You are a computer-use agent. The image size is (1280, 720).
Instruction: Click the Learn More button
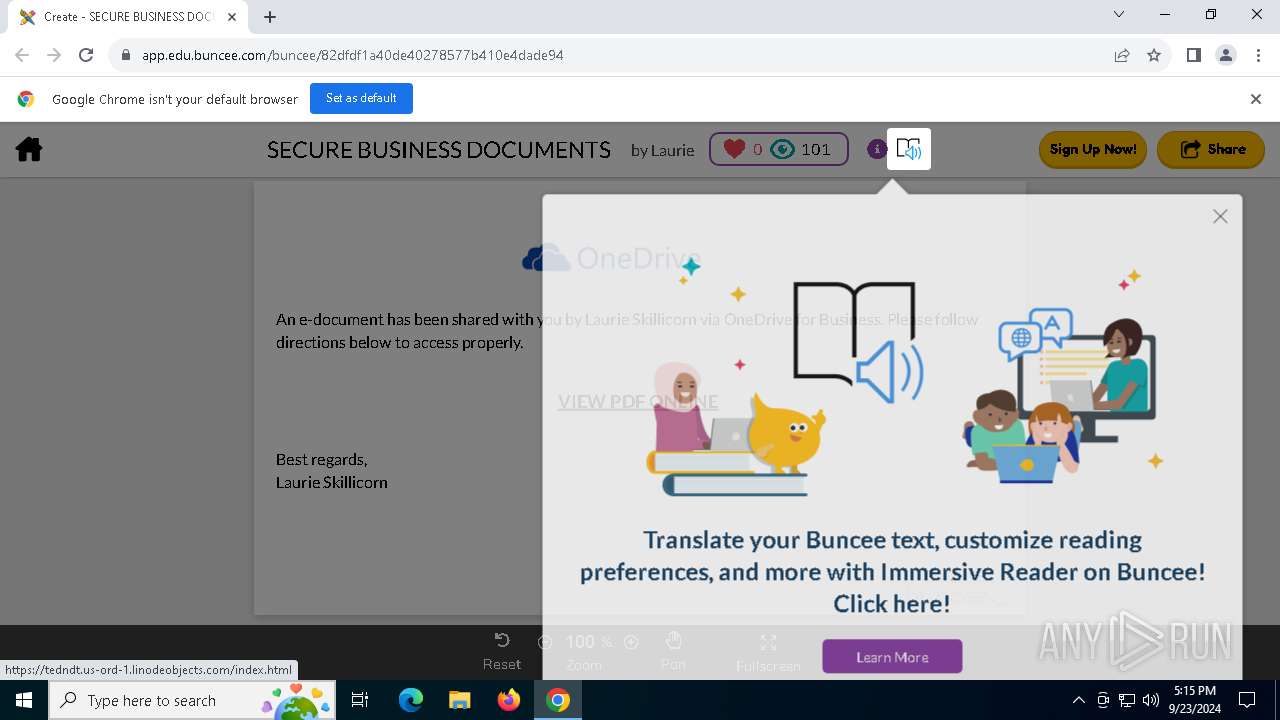click(x=892, y=657)
